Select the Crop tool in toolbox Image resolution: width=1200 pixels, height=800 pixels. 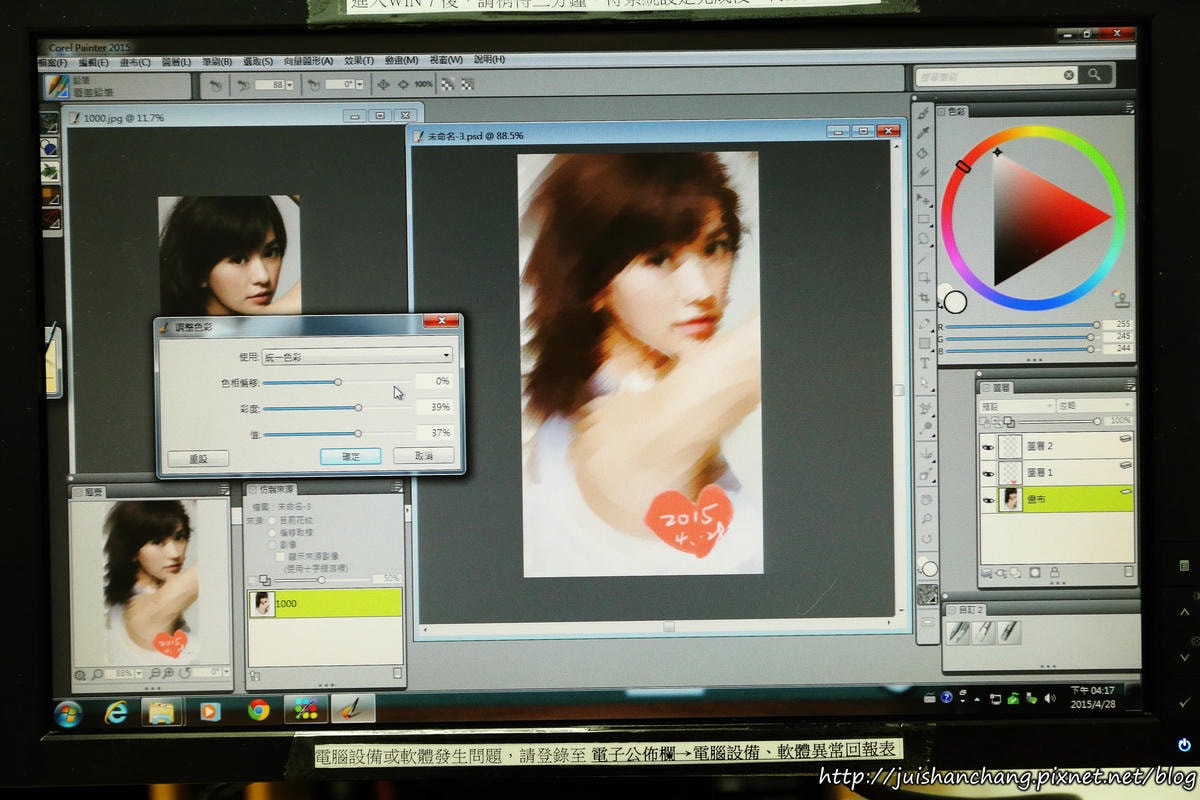pyautogui.click(x=925, y=297)
